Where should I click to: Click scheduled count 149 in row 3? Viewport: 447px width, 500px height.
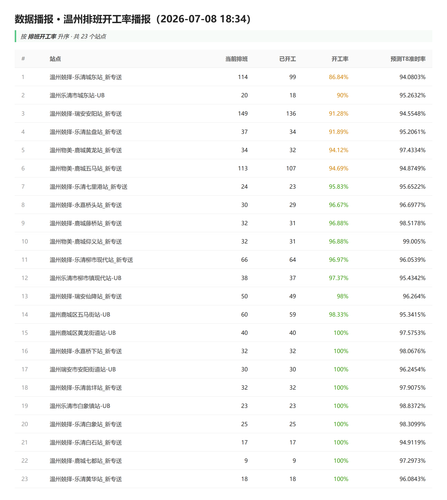243,114
